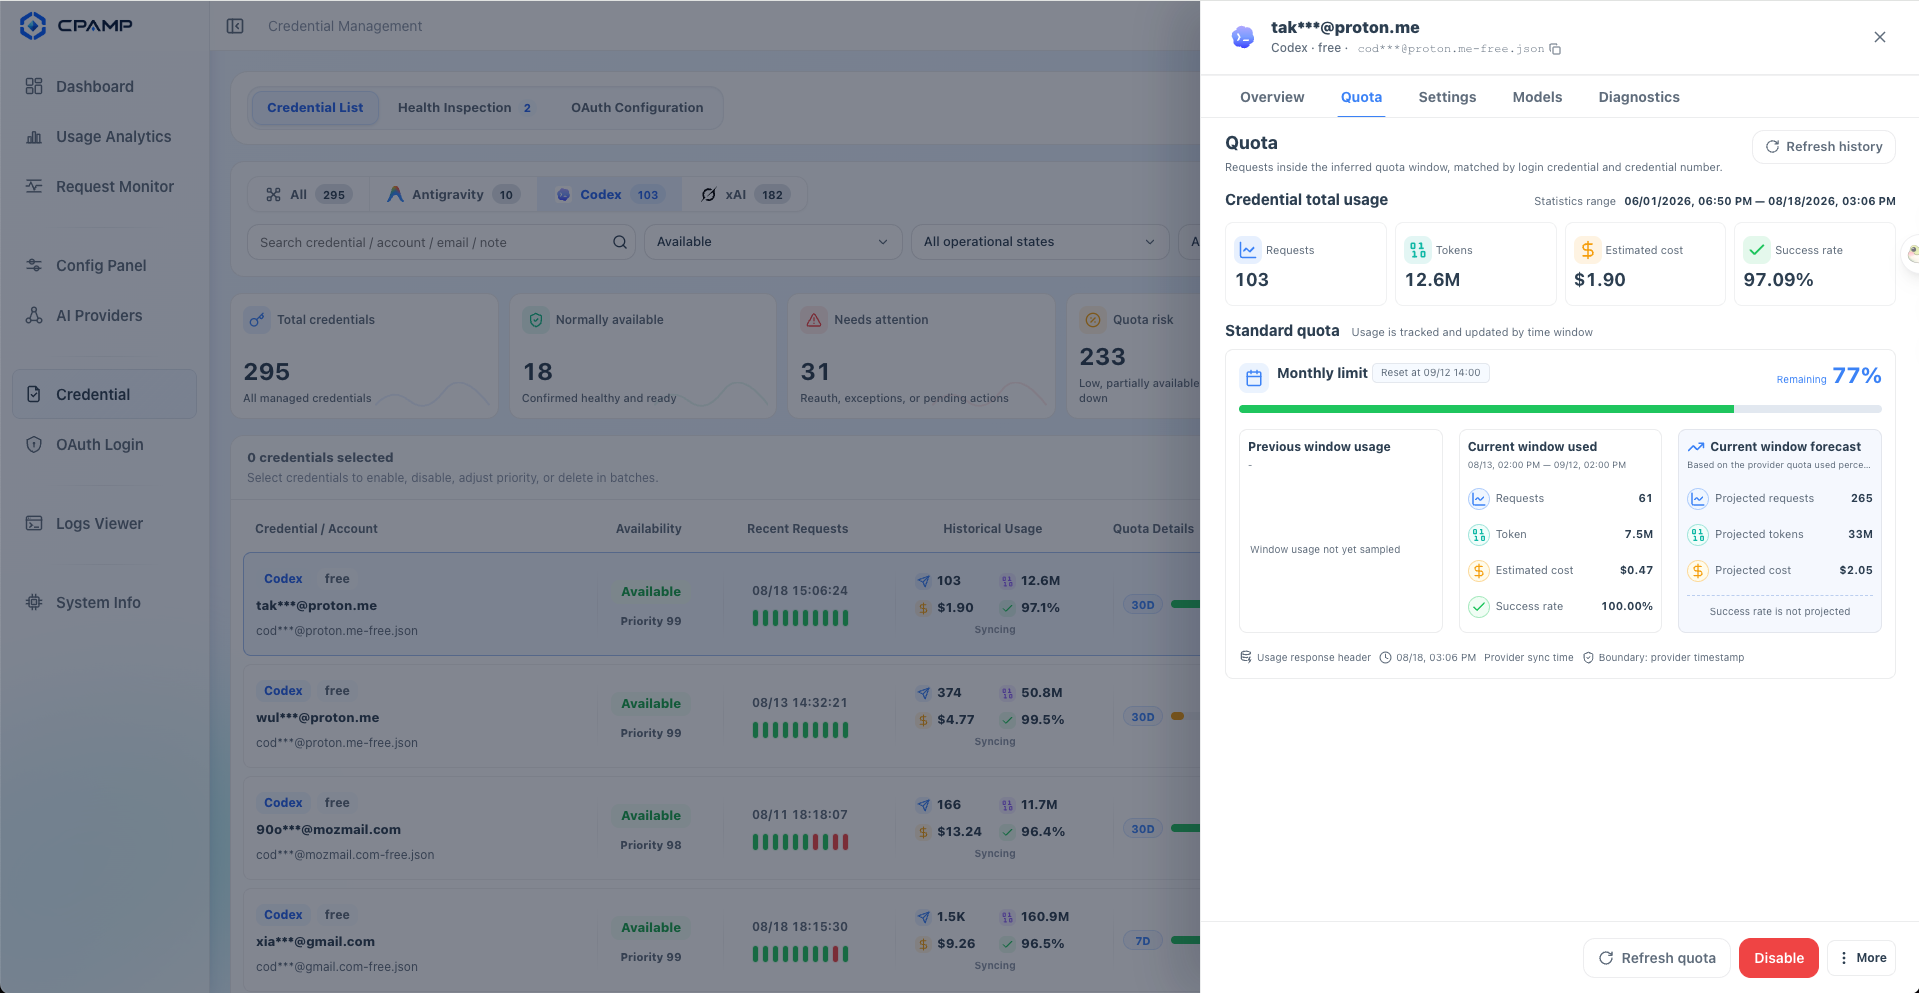Screen dimensions: 1919x993
Task: Click the Reset at 09/12 14:00 badge
Action: 1430,372
